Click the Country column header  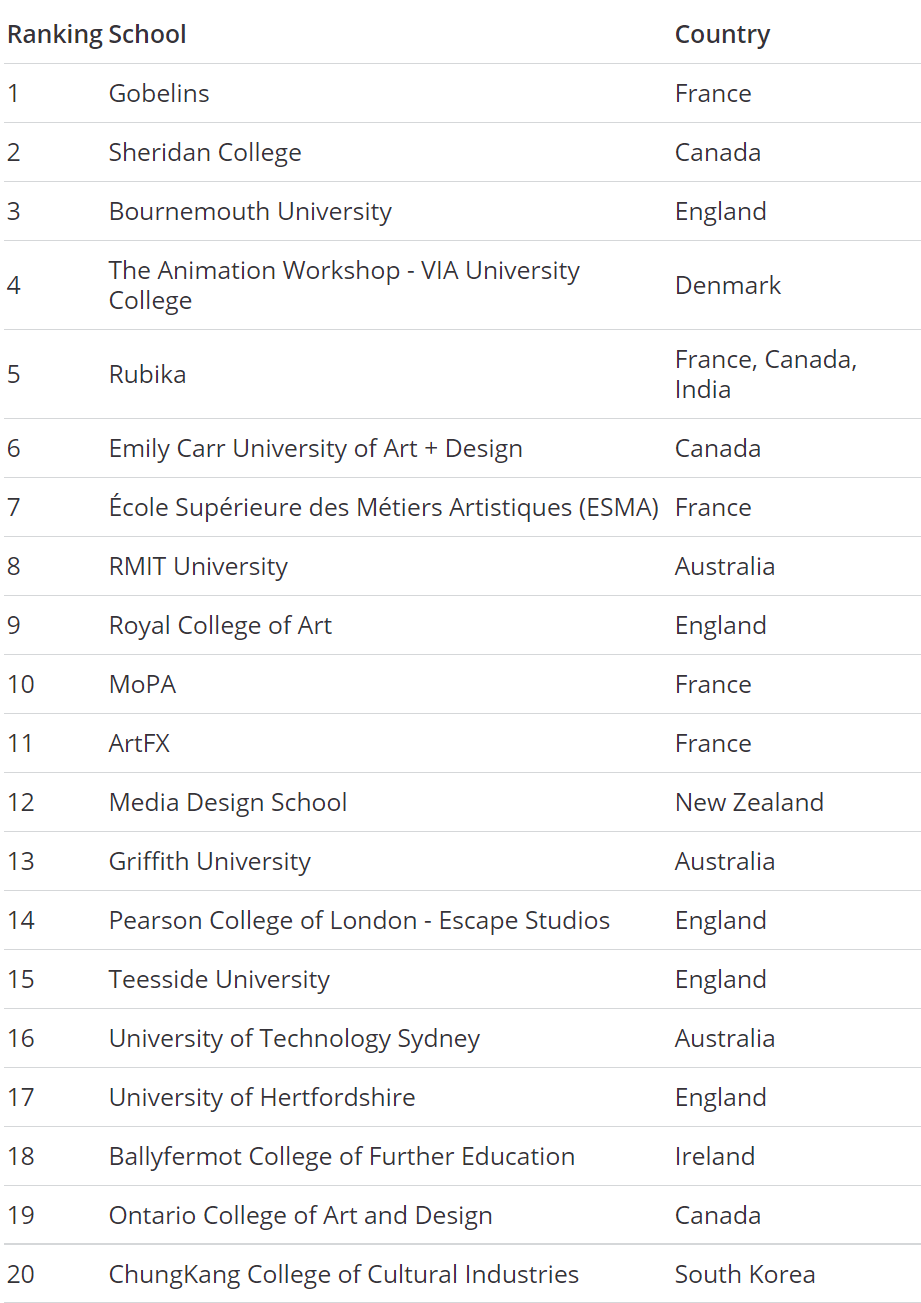tap(722, 34)
